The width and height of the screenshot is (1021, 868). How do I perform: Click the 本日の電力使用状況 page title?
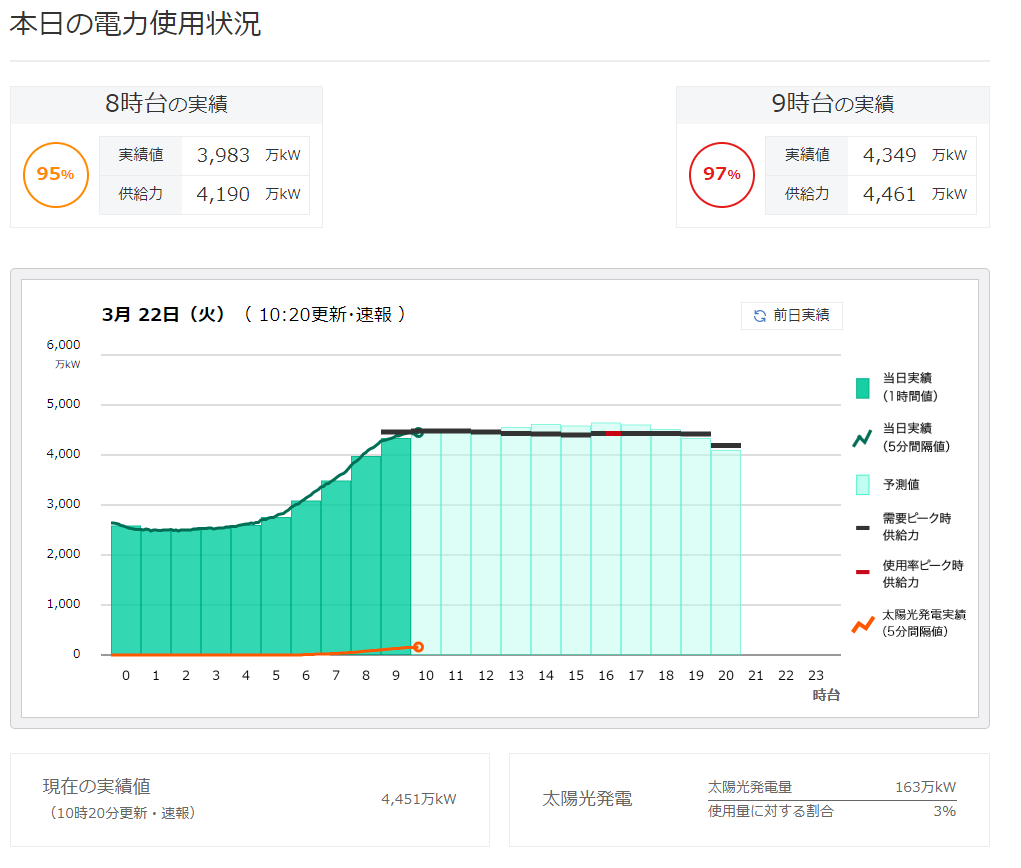point(135,24)
